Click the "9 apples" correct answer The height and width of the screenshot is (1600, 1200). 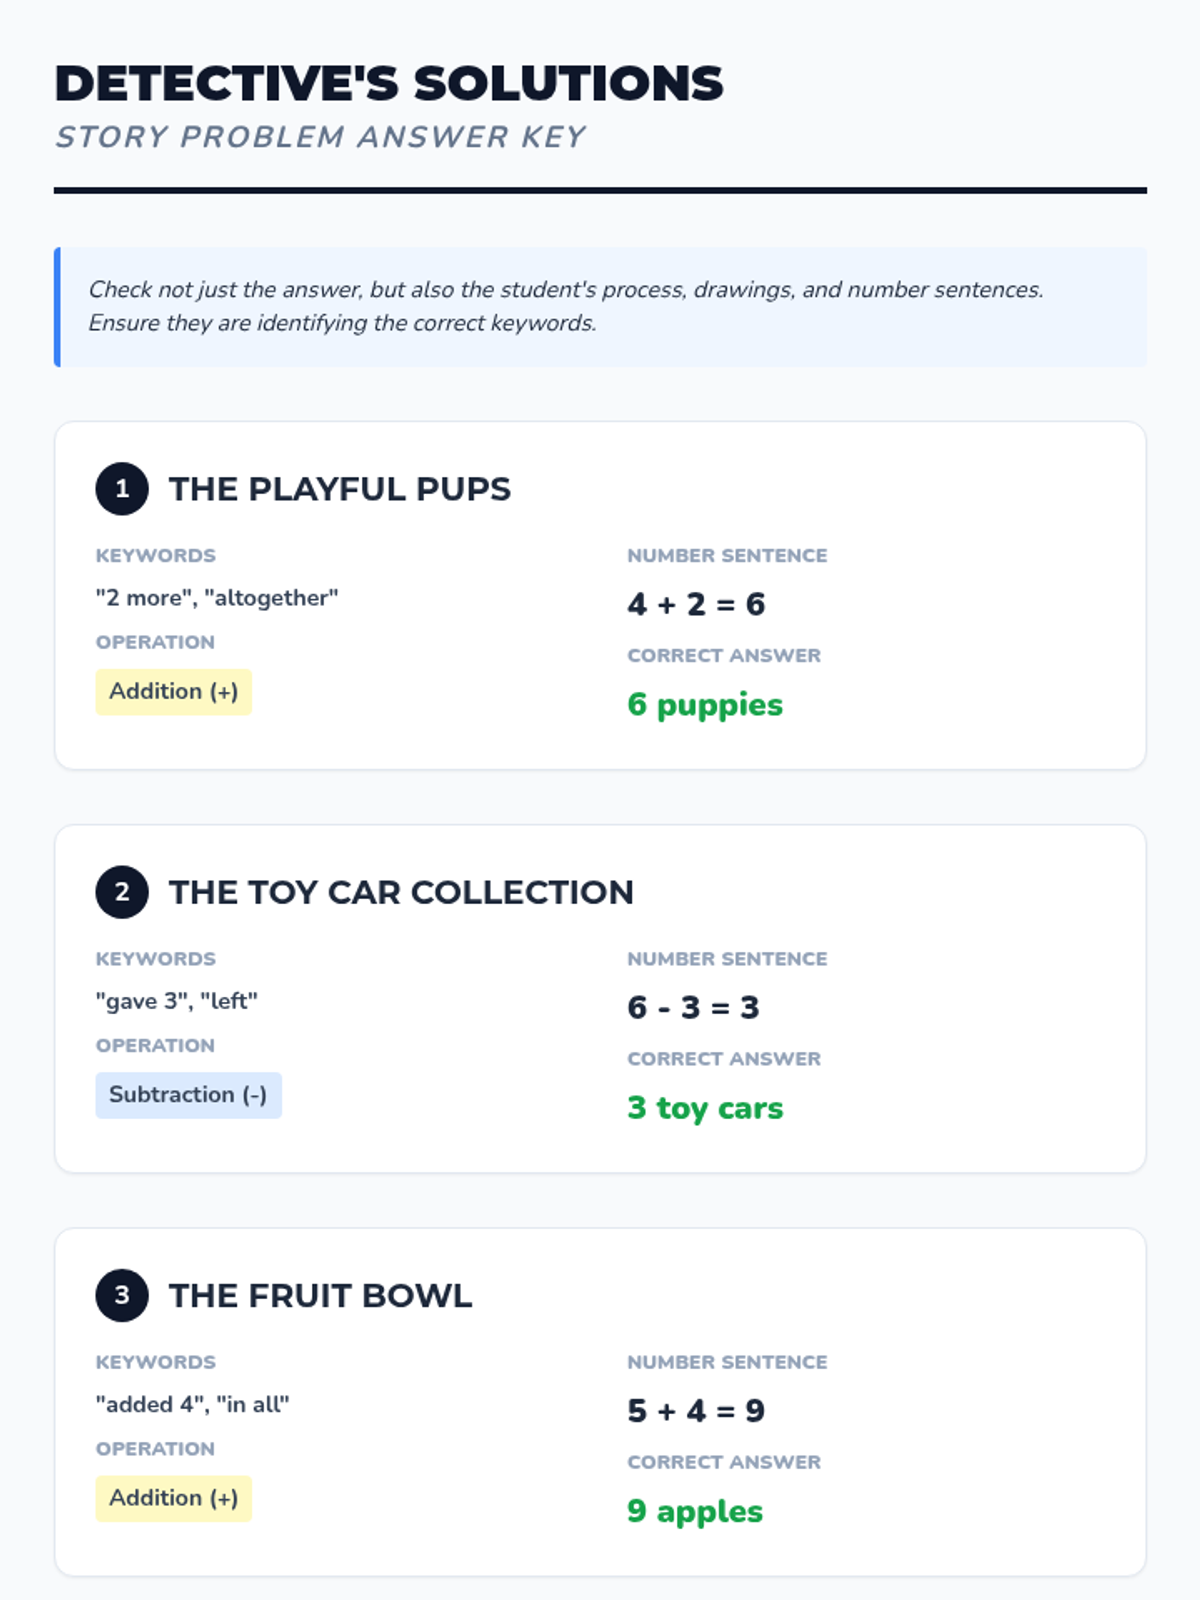[x=695, y=1511]
